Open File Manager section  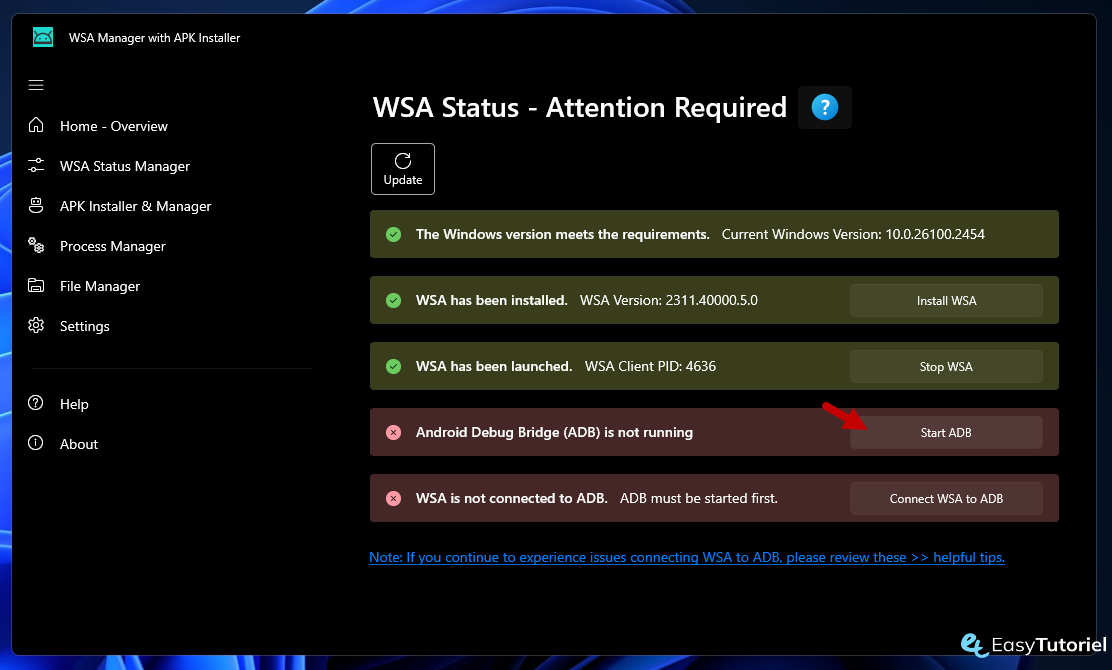[100, 286]
